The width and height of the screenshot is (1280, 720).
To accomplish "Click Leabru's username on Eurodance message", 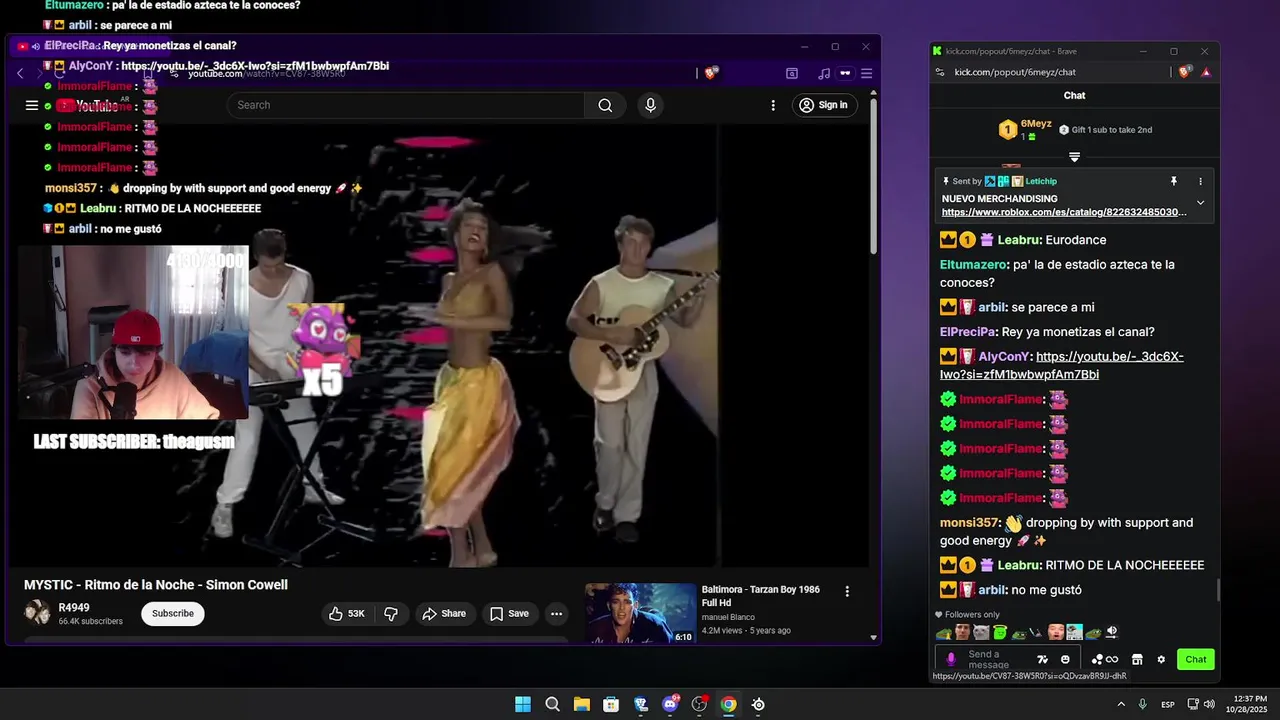I will click(1019, 240).
